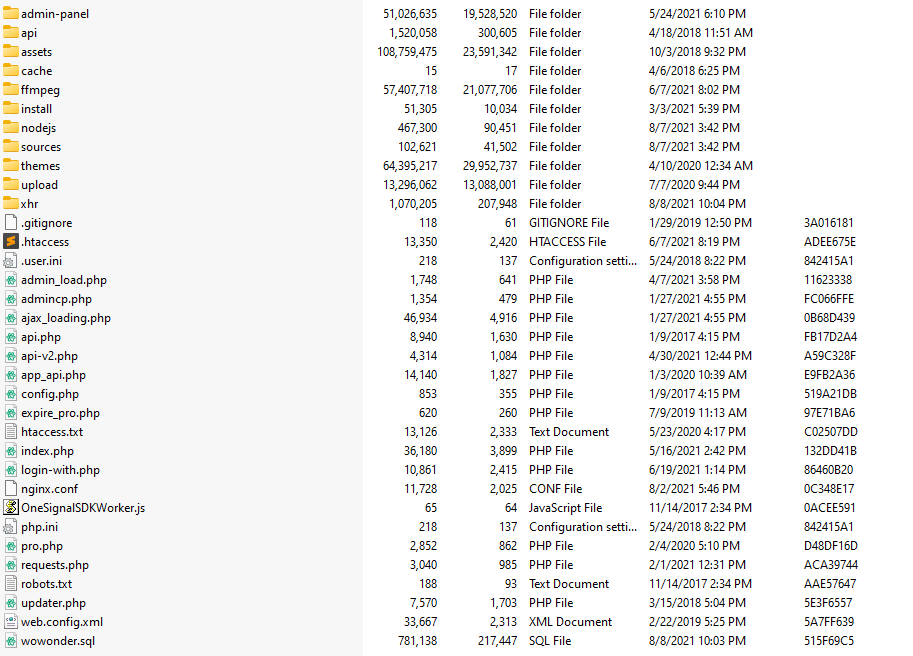Select the ffmpeg folder icon
The image size is (913, 656).
[11, 90]
